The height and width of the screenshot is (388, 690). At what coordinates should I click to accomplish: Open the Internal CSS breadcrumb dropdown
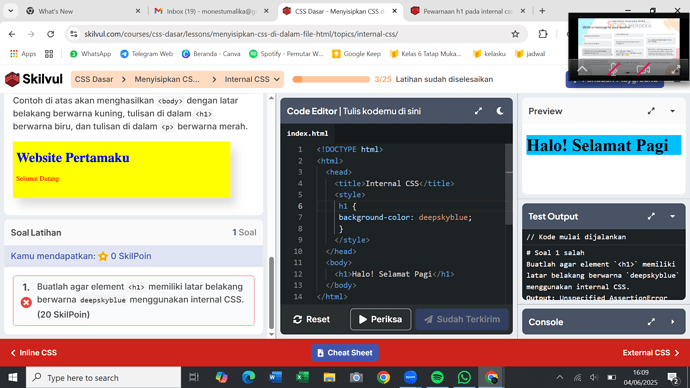[252, 79]
